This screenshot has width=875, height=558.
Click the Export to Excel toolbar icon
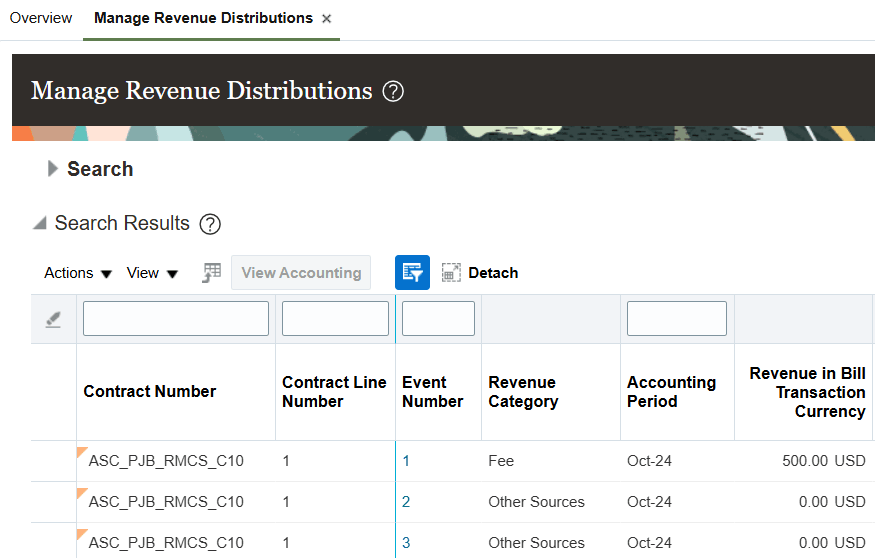[x=212, y=273]
